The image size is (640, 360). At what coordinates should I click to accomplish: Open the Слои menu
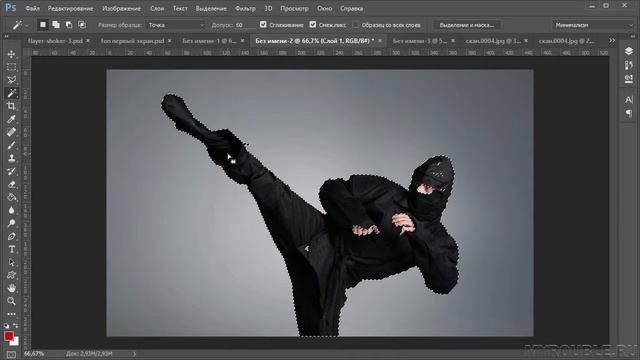pos(157,8)
